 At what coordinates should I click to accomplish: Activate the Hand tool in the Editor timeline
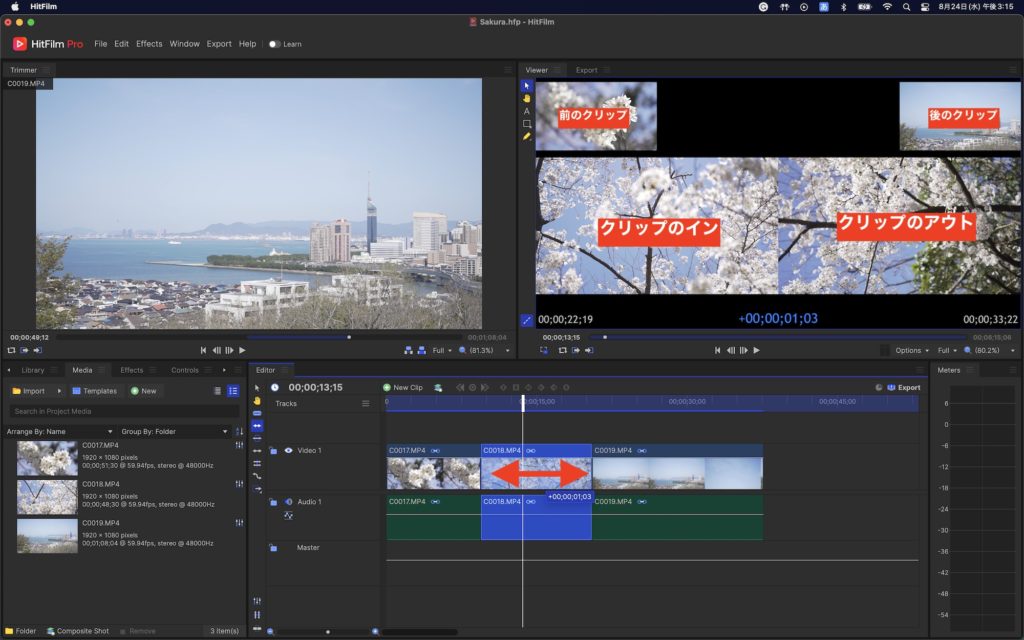(x=257, y=400)
